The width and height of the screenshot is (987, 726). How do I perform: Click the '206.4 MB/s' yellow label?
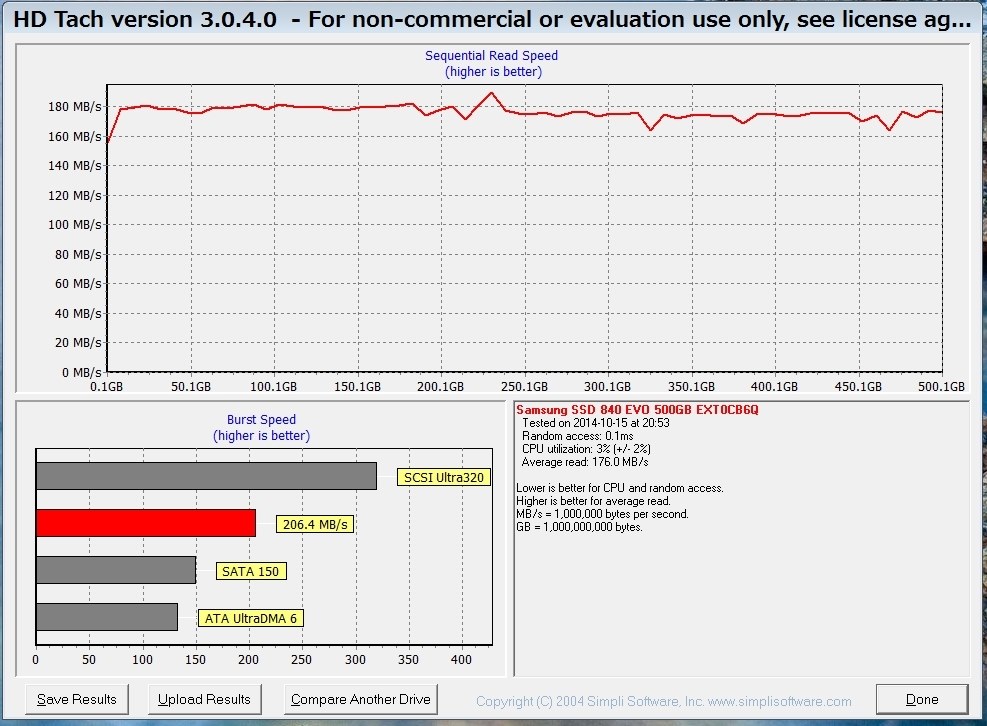point(315,525)
